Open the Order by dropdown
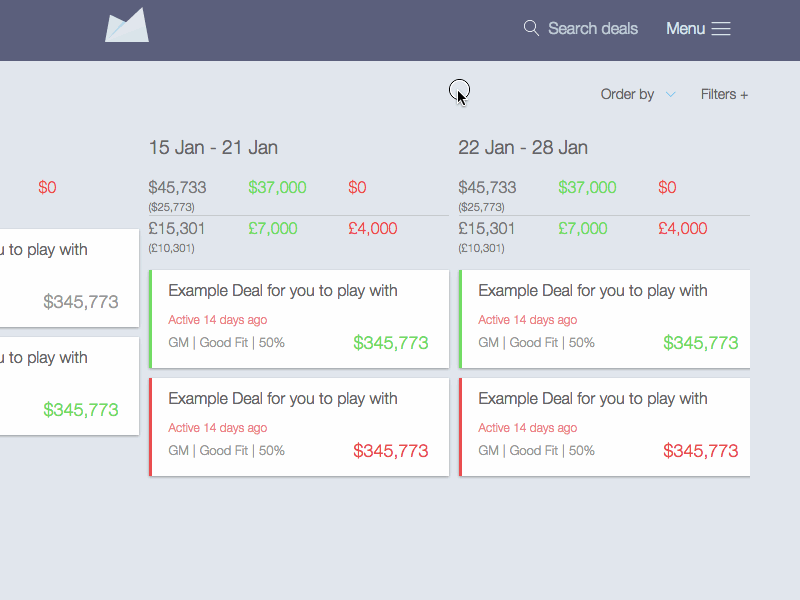 click(x=627, y=93)
